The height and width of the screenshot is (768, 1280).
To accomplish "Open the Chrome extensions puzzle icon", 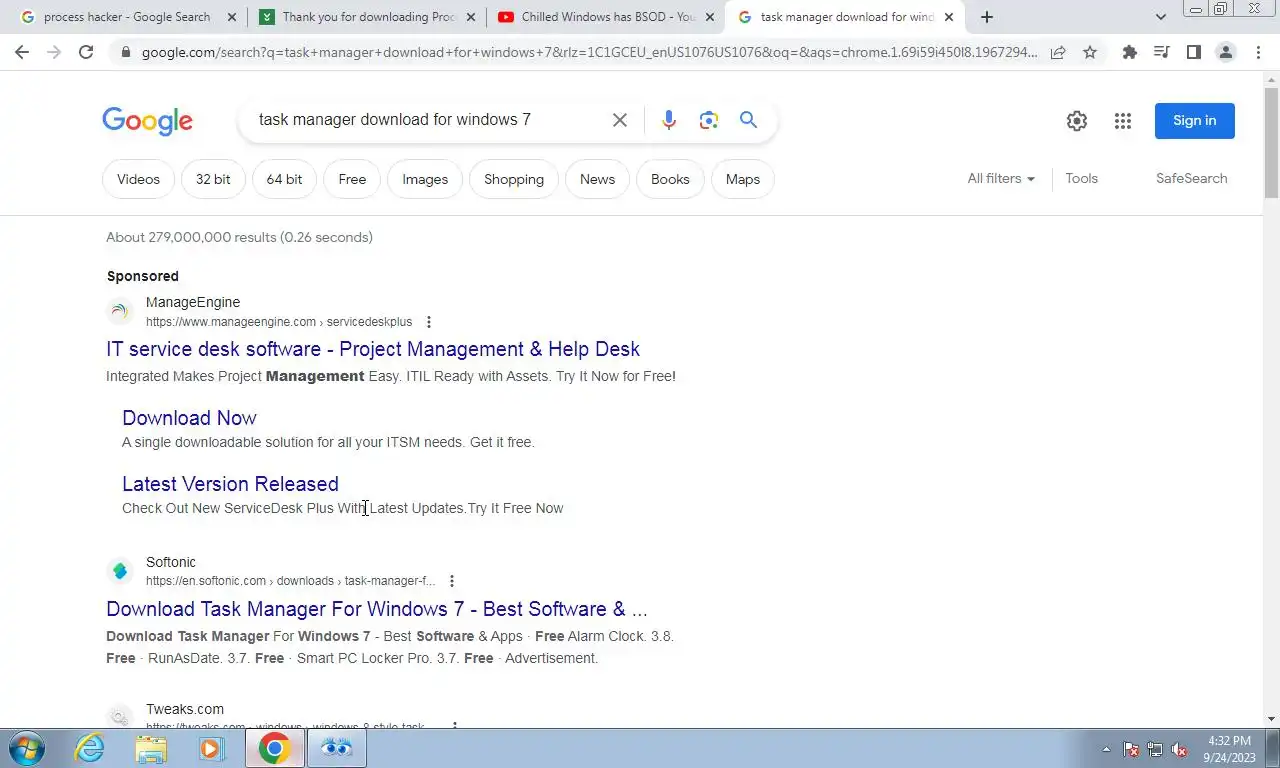I will coord(1130,52).
